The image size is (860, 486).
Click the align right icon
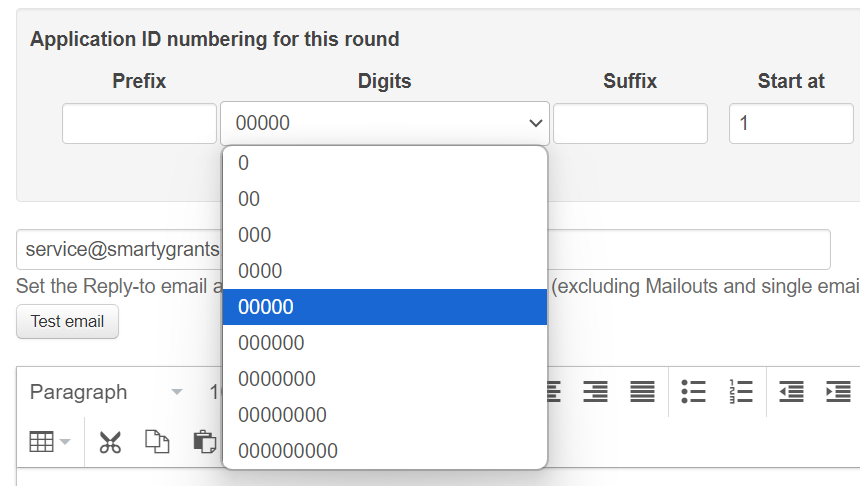pos(596,392)
